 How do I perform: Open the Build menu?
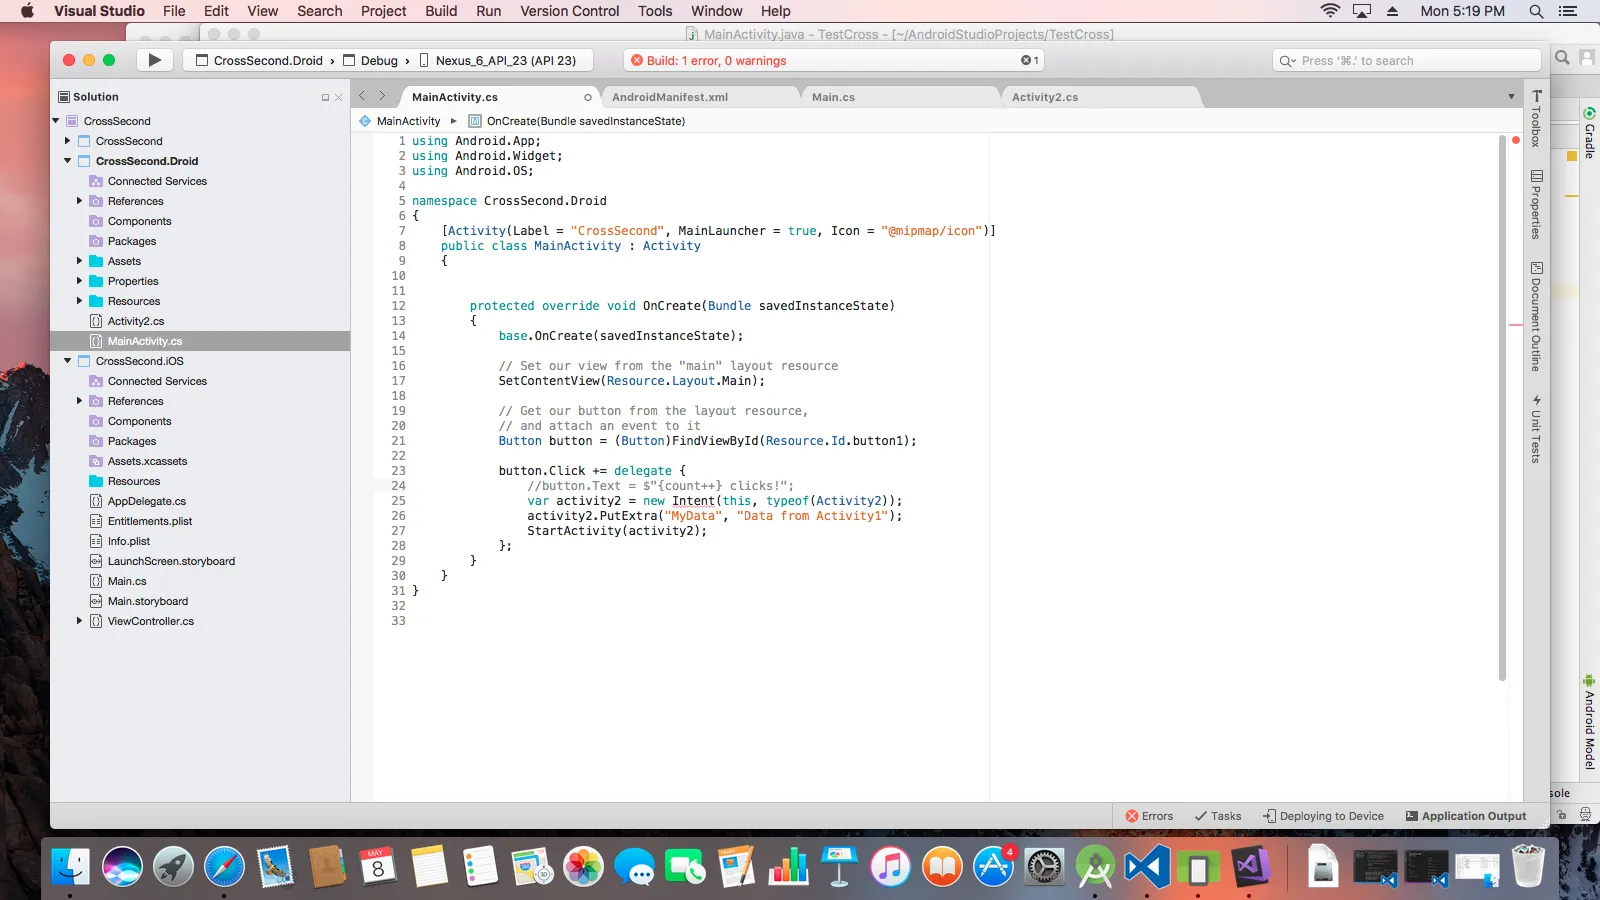(x=441, y=11)
